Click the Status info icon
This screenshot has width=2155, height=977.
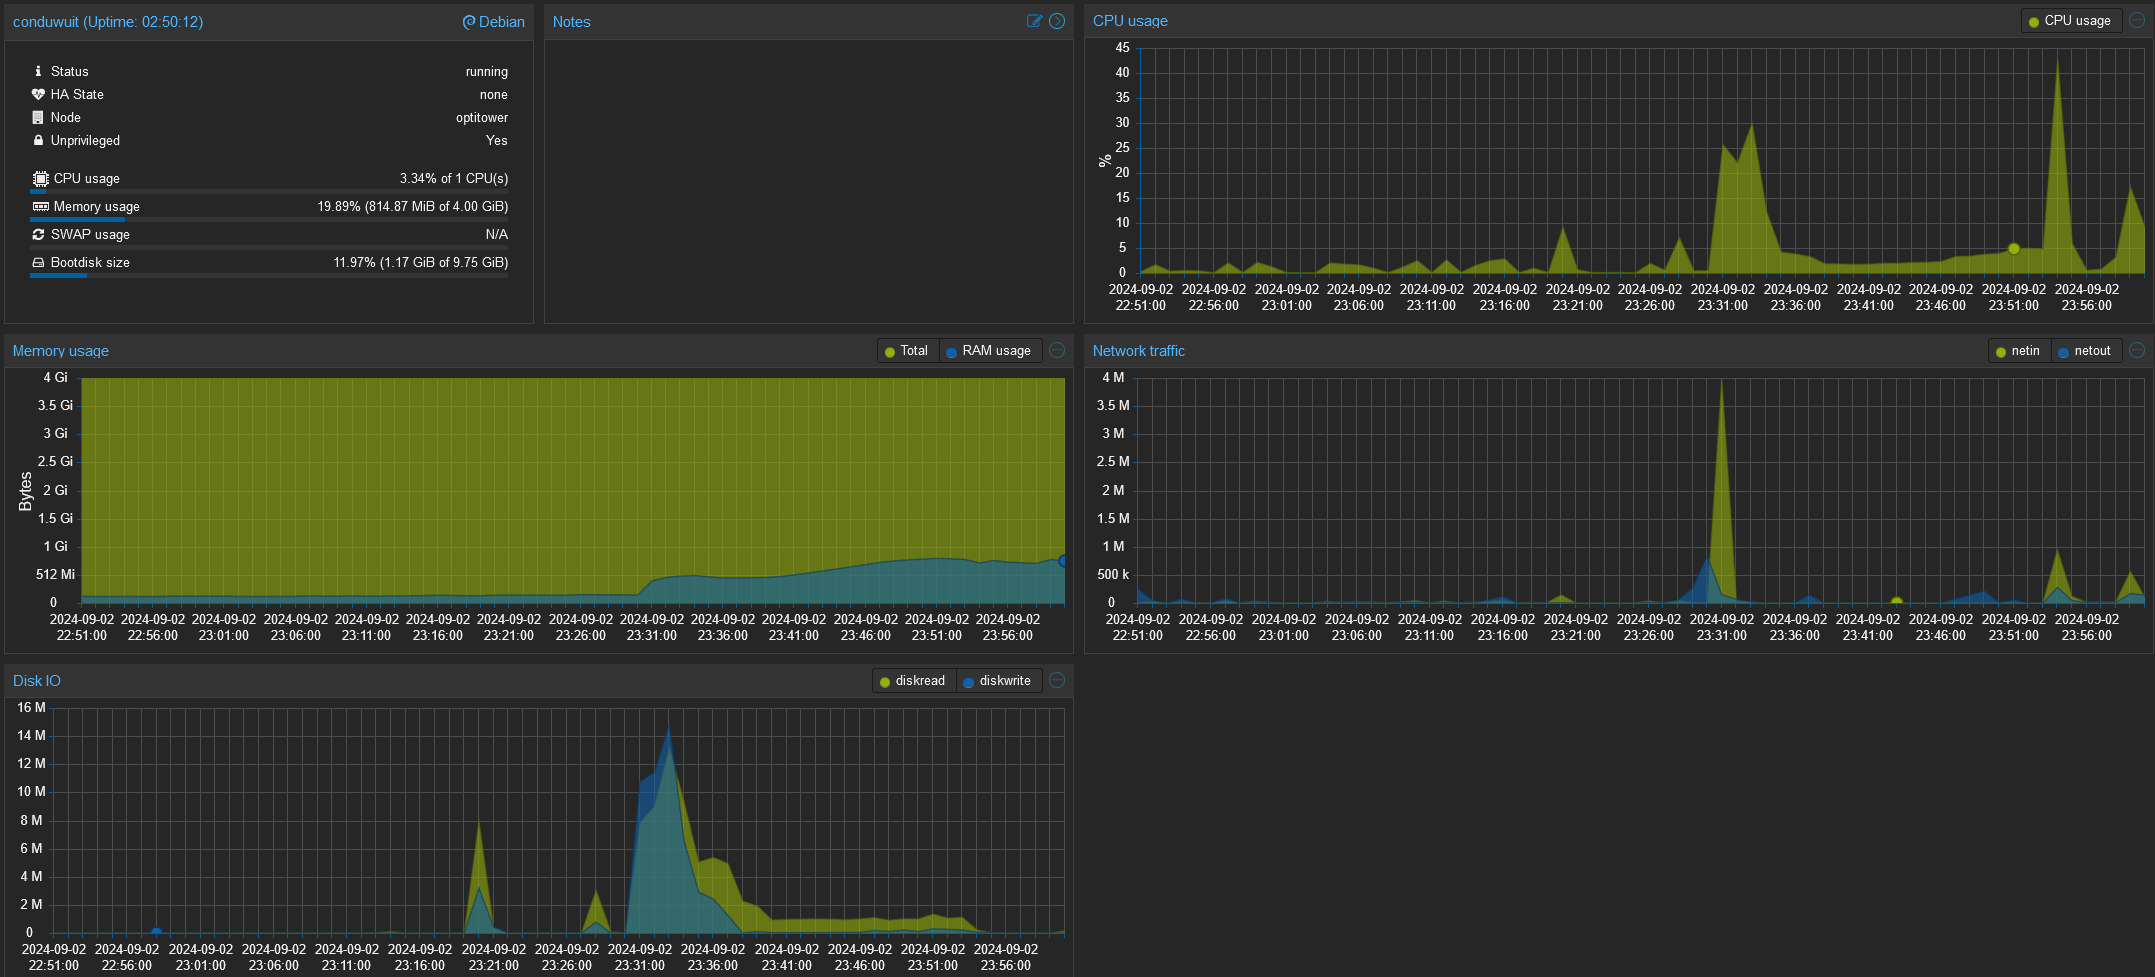click(38, 71)
